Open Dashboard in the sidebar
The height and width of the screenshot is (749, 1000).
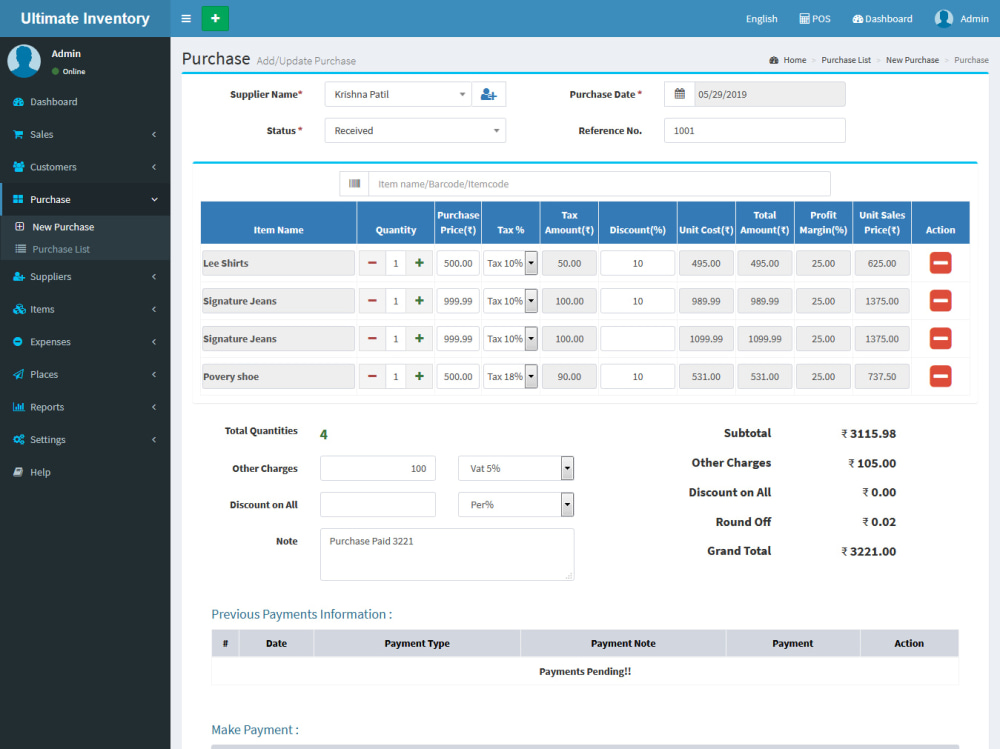[x=85, y=101]
